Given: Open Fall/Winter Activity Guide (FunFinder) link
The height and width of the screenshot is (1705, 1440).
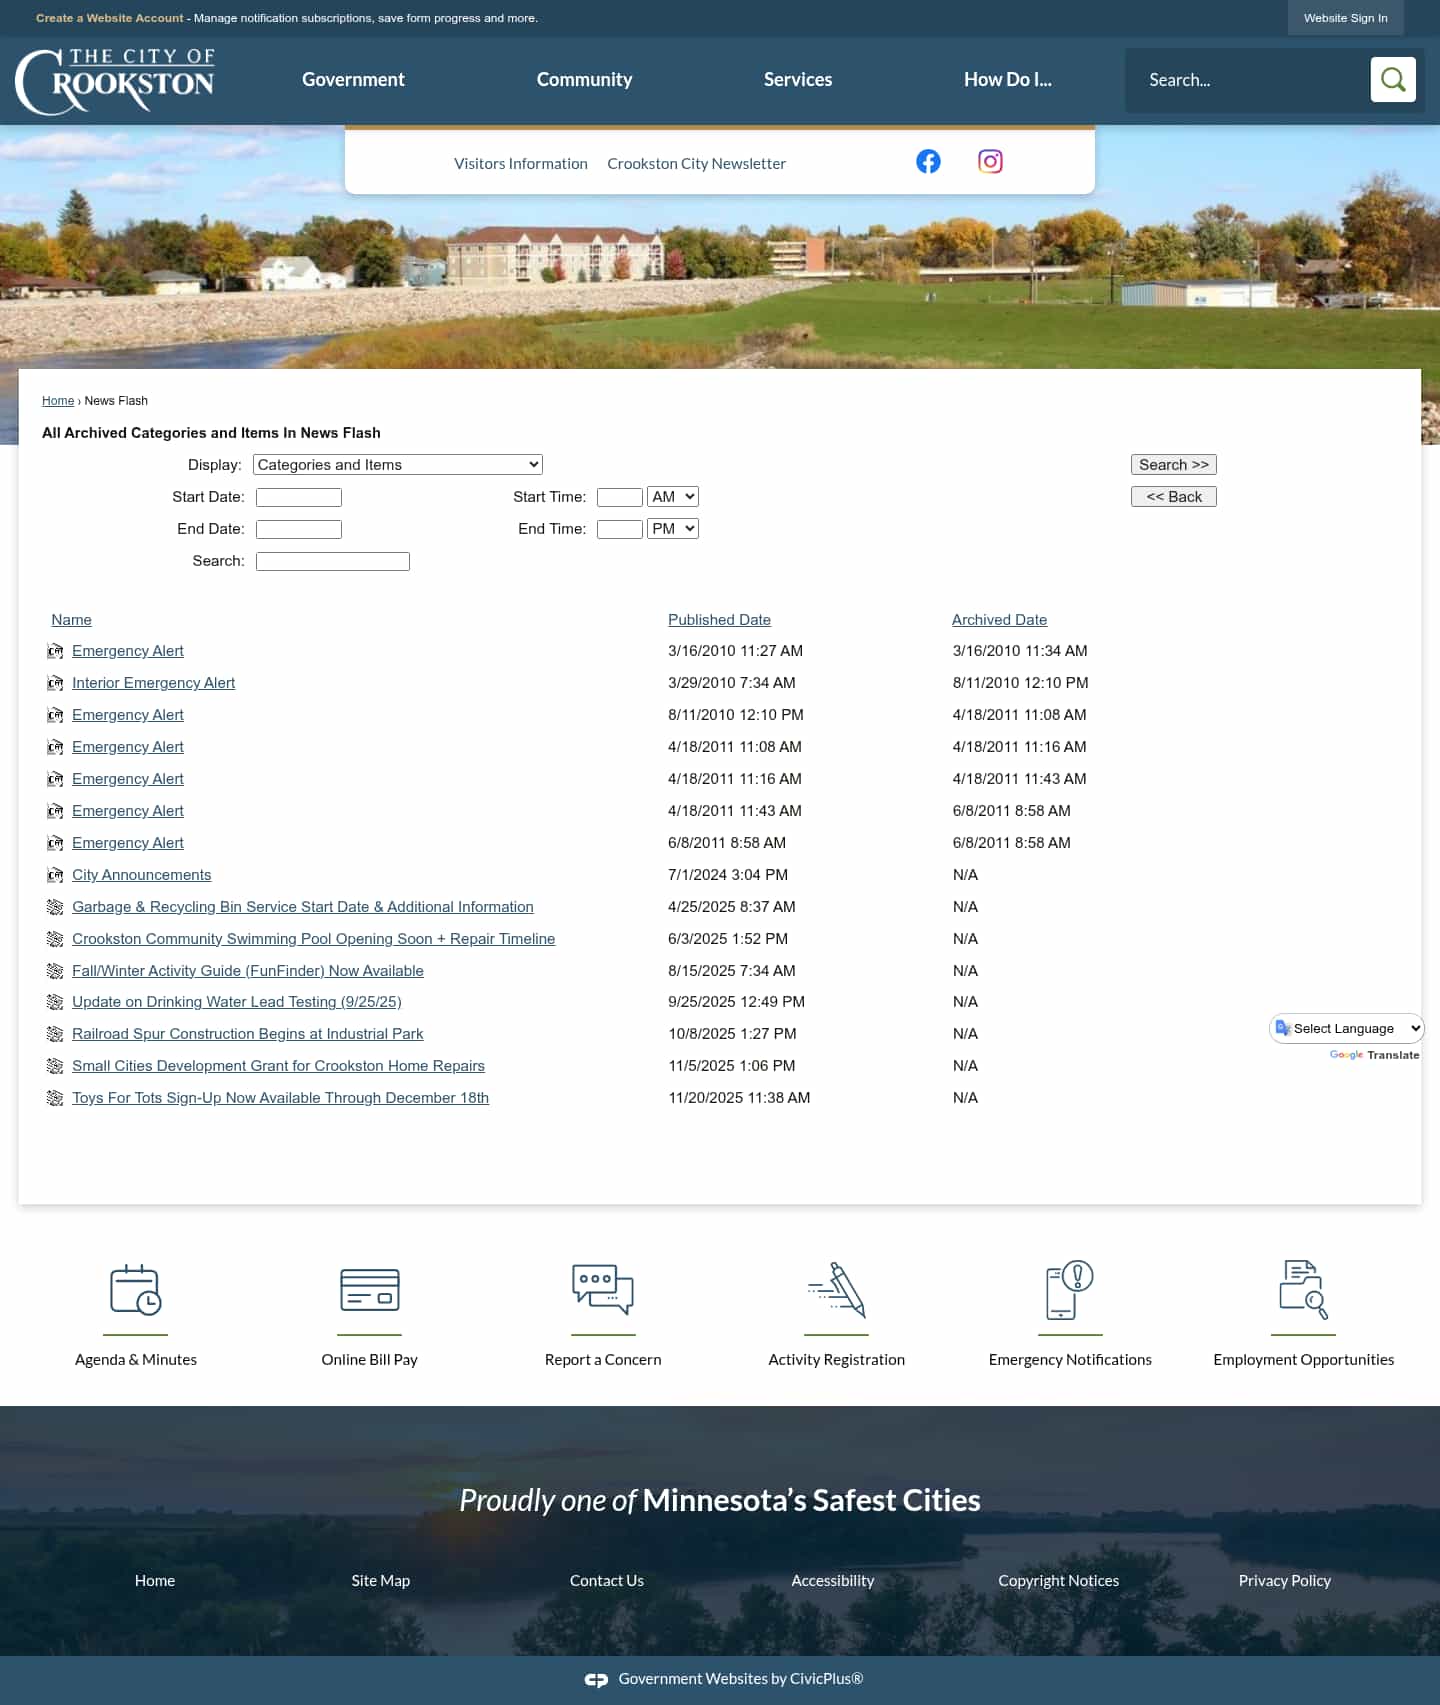Looking at the screenshot, I should click(x=248, y=971).
